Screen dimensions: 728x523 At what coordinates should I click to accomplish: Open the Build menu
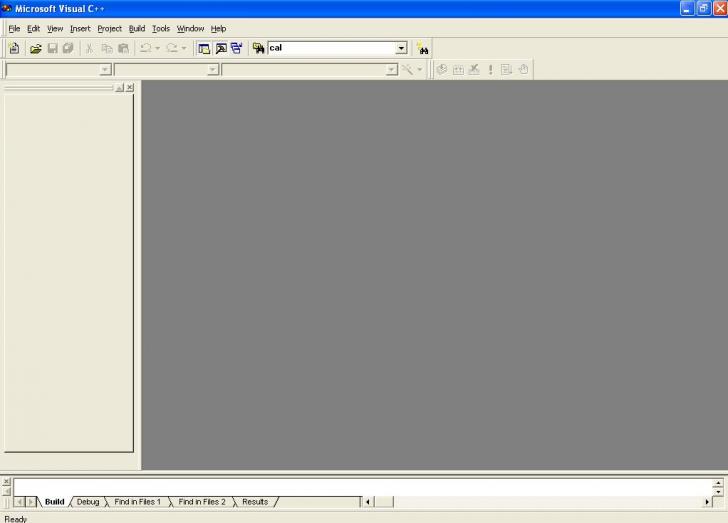click(x=137, y=29)
